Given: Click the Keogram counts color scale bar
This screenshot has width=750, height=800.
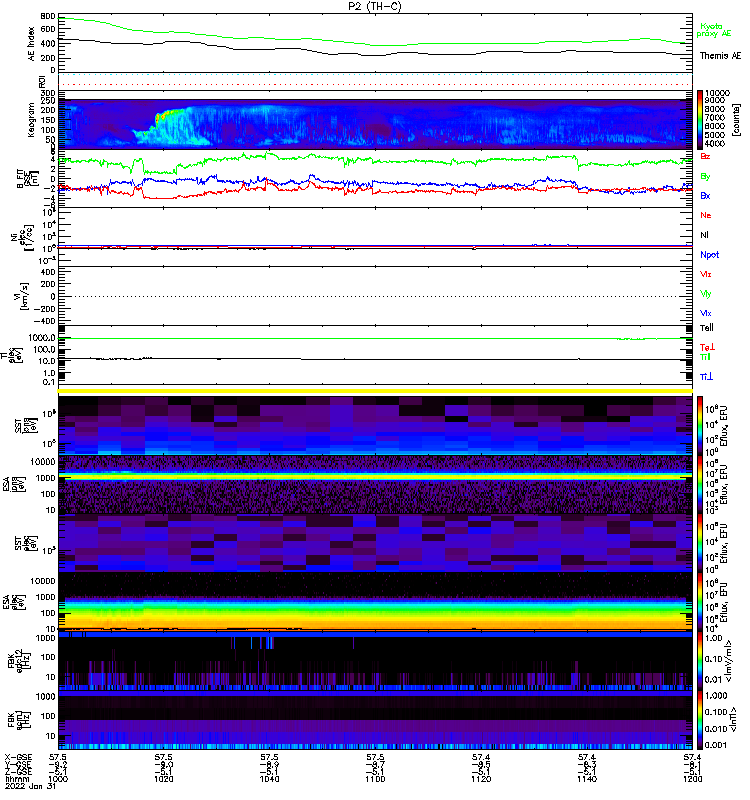Looking at the screenshot, I should pyautogui.click(x=699, y=119).
